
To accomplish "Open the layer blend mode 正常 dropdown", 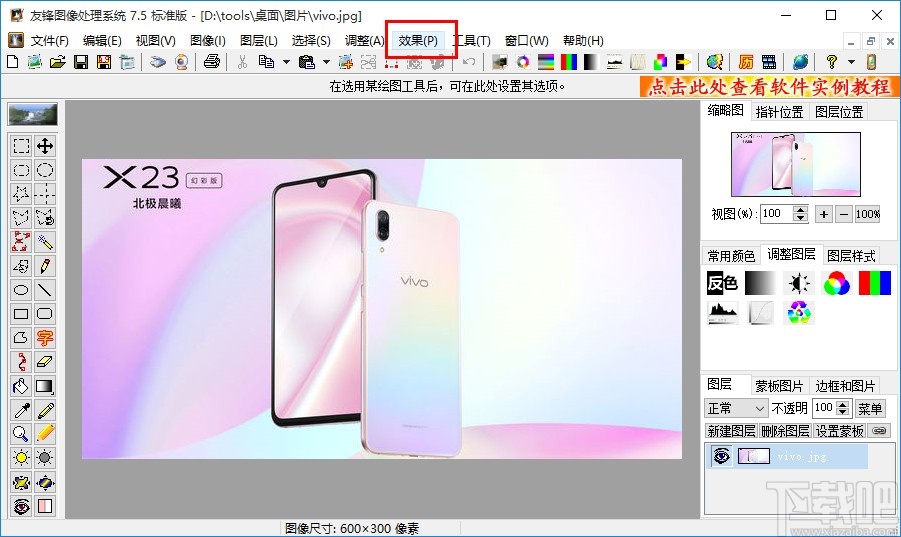I will pos(736,408).
